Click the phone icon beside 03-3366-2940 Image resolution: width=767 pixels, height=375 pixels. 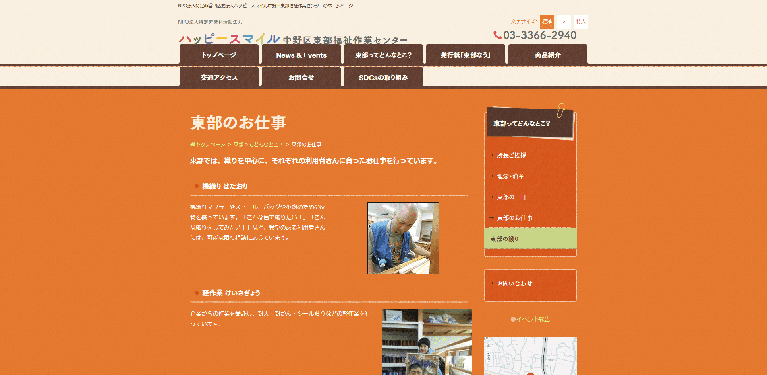(x=497, y=35)
